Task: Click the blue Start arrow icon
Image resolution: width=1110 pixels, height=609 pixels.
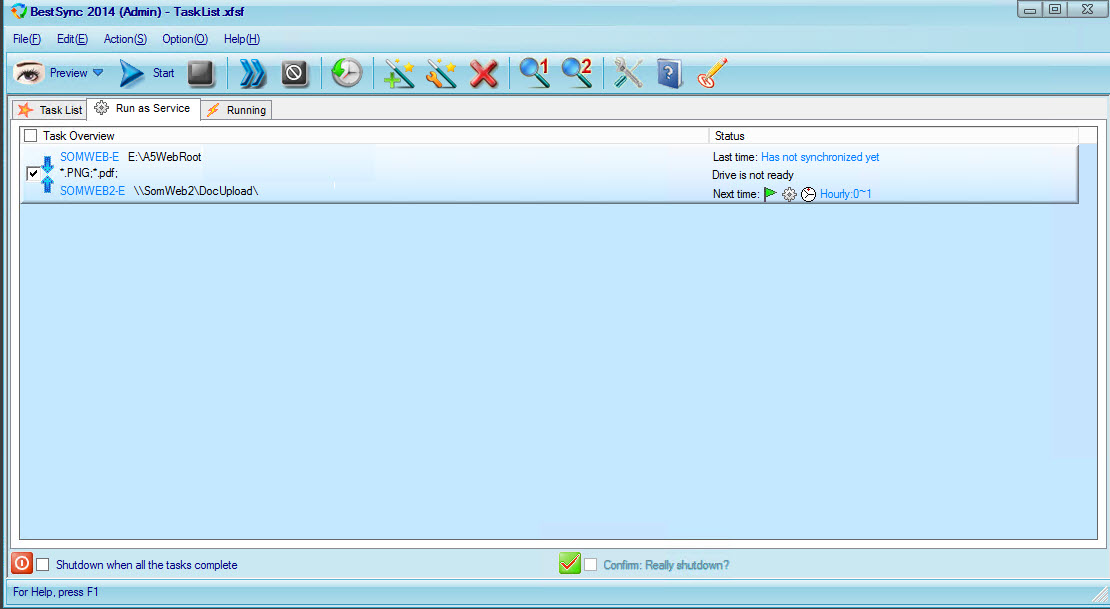Action: 132,73
